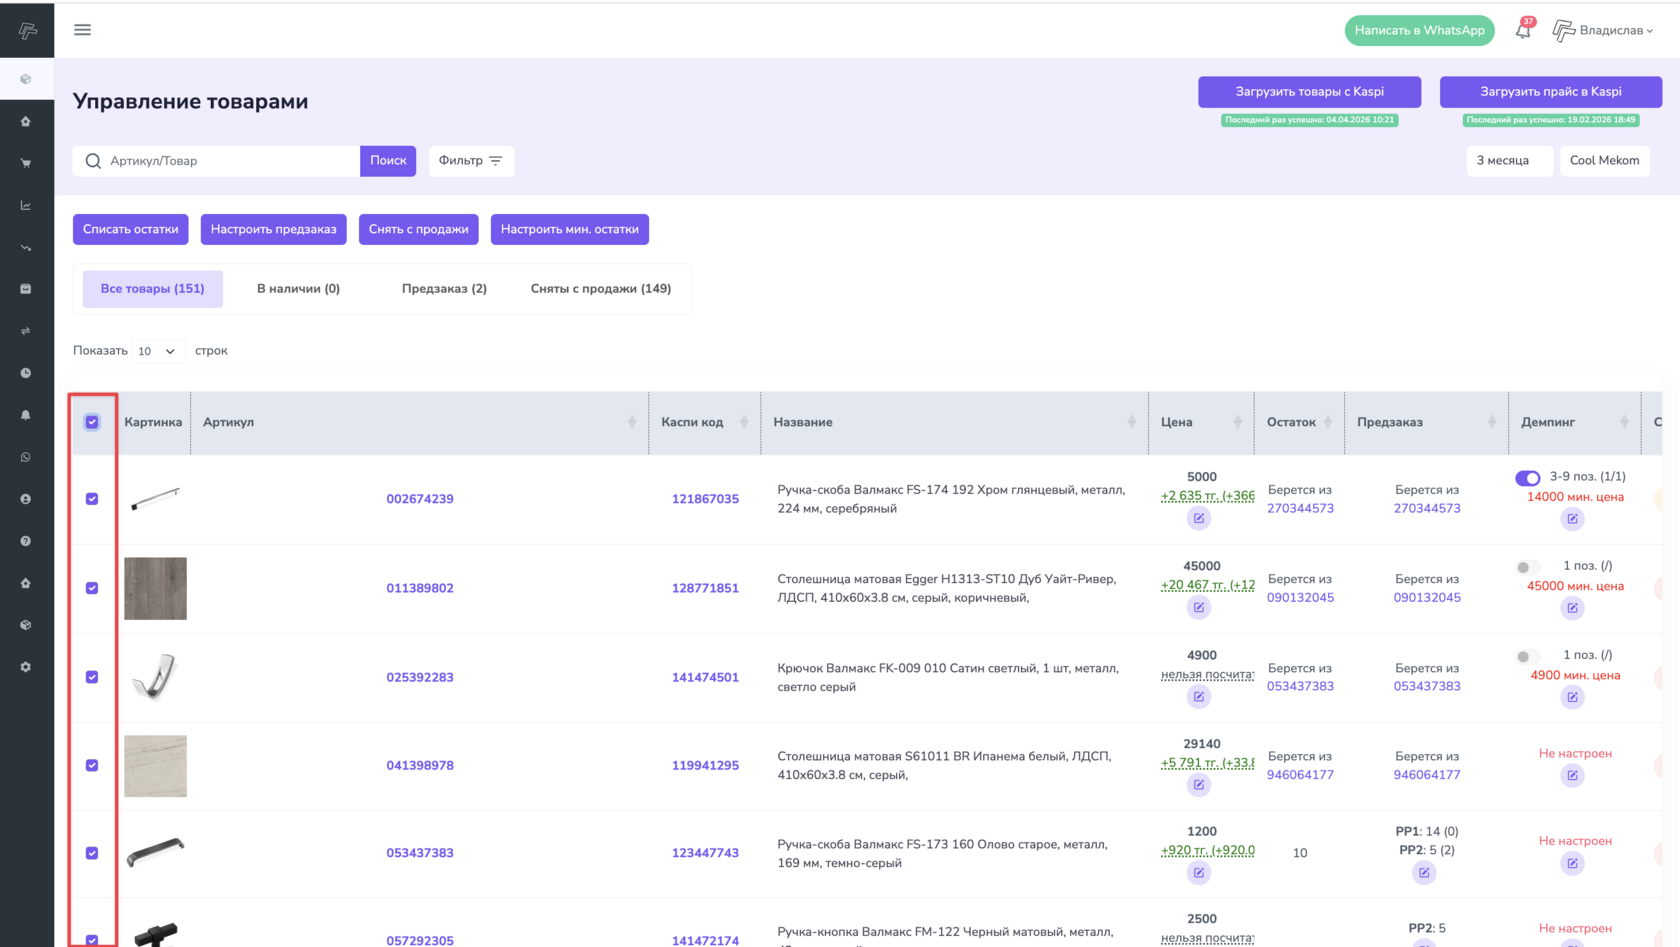The width and height of the screenshot is (1680, 947).
Task: Open the gear settings icon in the sidebar
Action: click(26, 667)
